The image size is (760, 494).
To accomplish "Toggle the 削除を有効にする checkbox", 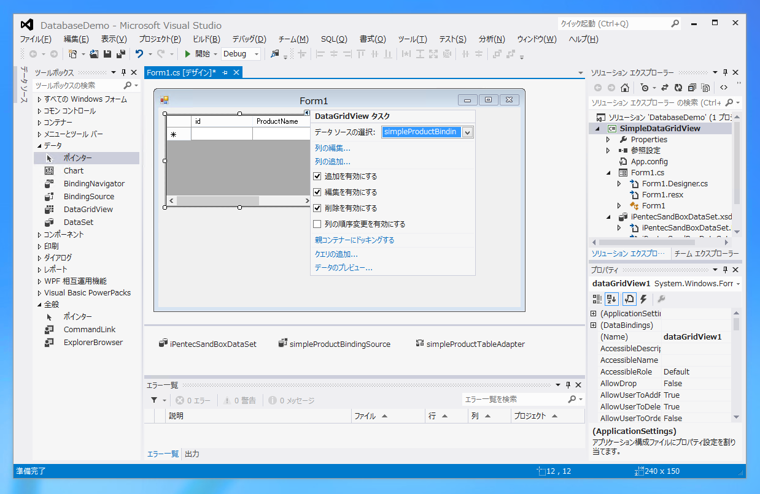I will (x=317, y=208).
